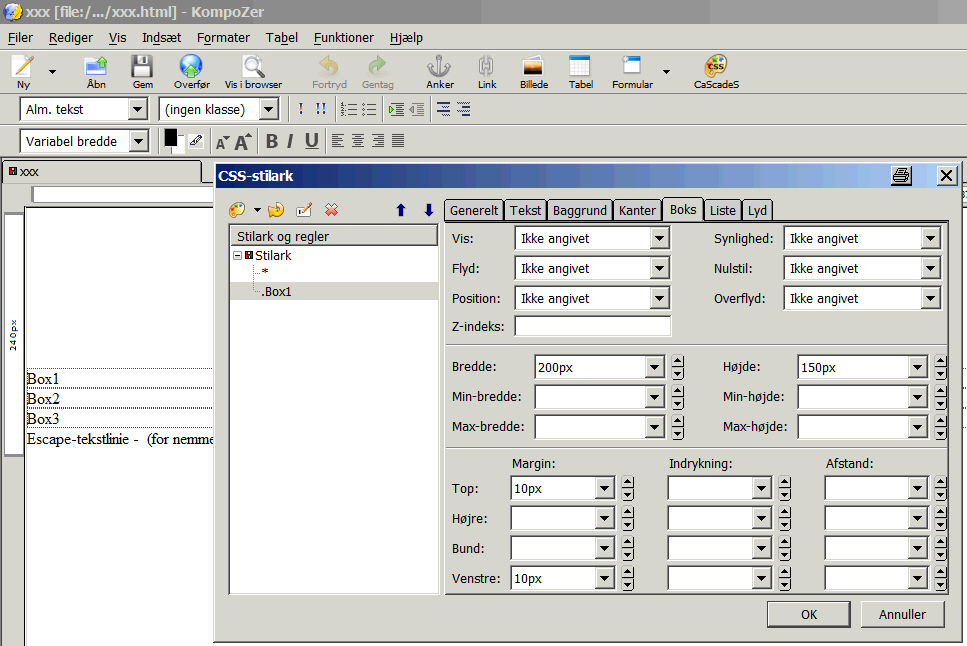Toggle underline formatting button

[311, 141]
